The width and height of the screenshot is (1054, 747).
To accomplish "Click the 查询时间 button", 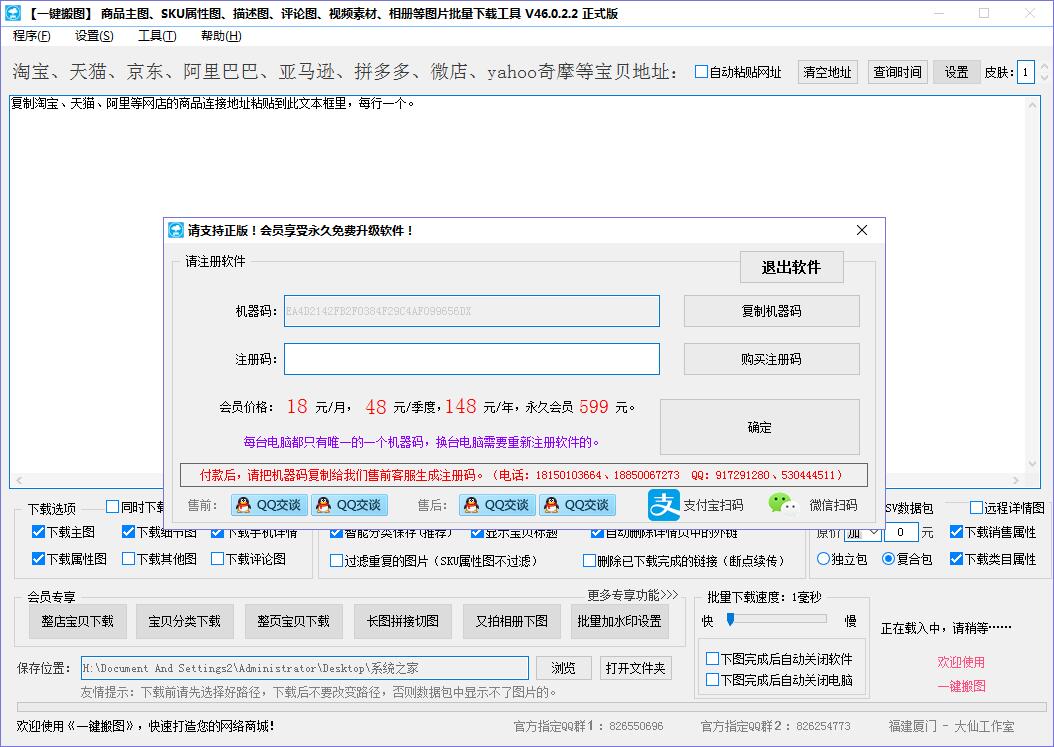I will tap(897, 71).
